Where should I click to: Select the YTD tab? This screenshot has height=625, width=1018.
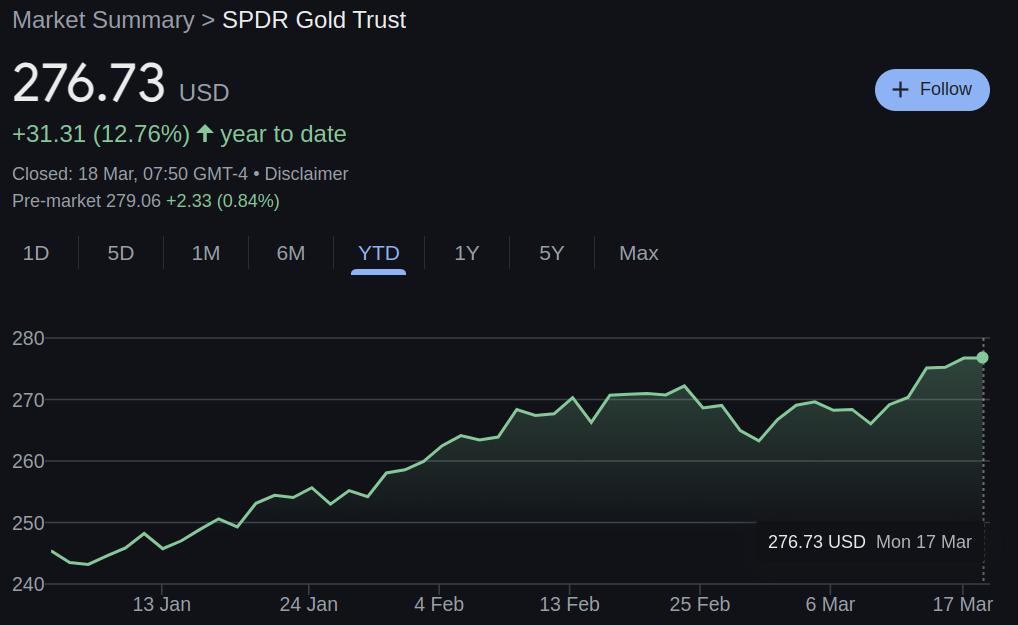379,253
